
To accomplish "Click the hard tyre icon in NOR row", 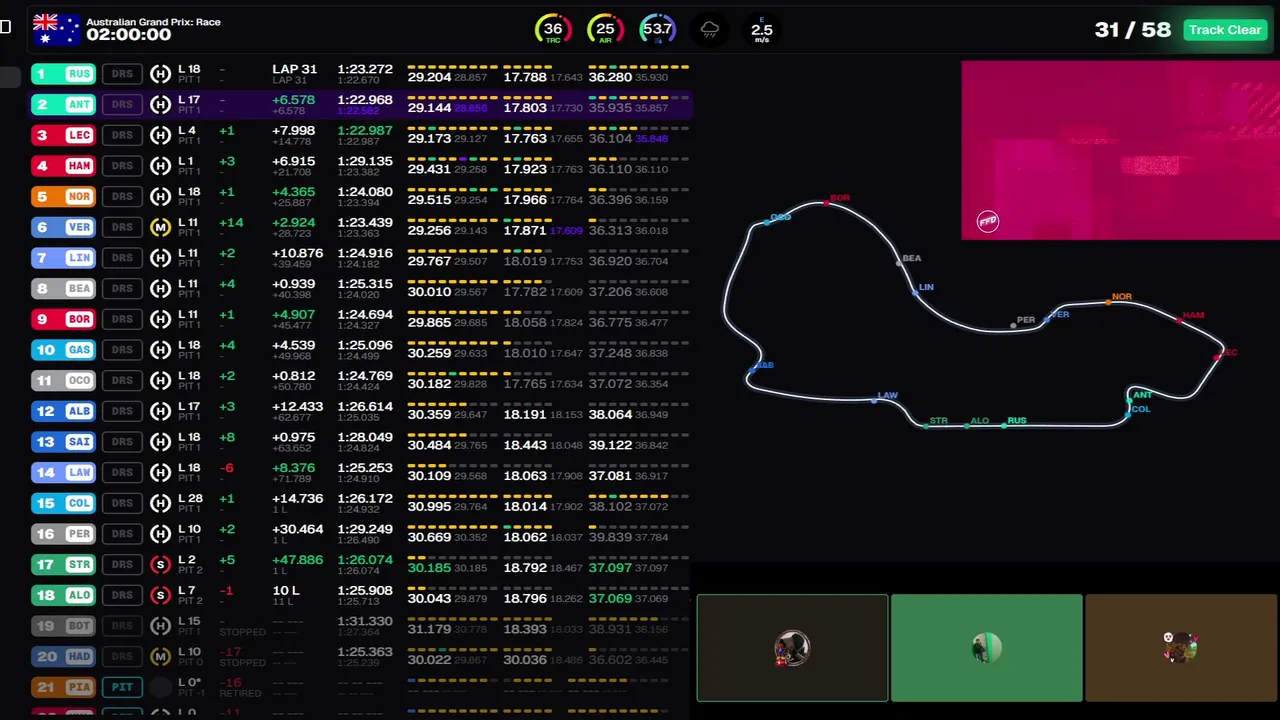I will (160, 196).
